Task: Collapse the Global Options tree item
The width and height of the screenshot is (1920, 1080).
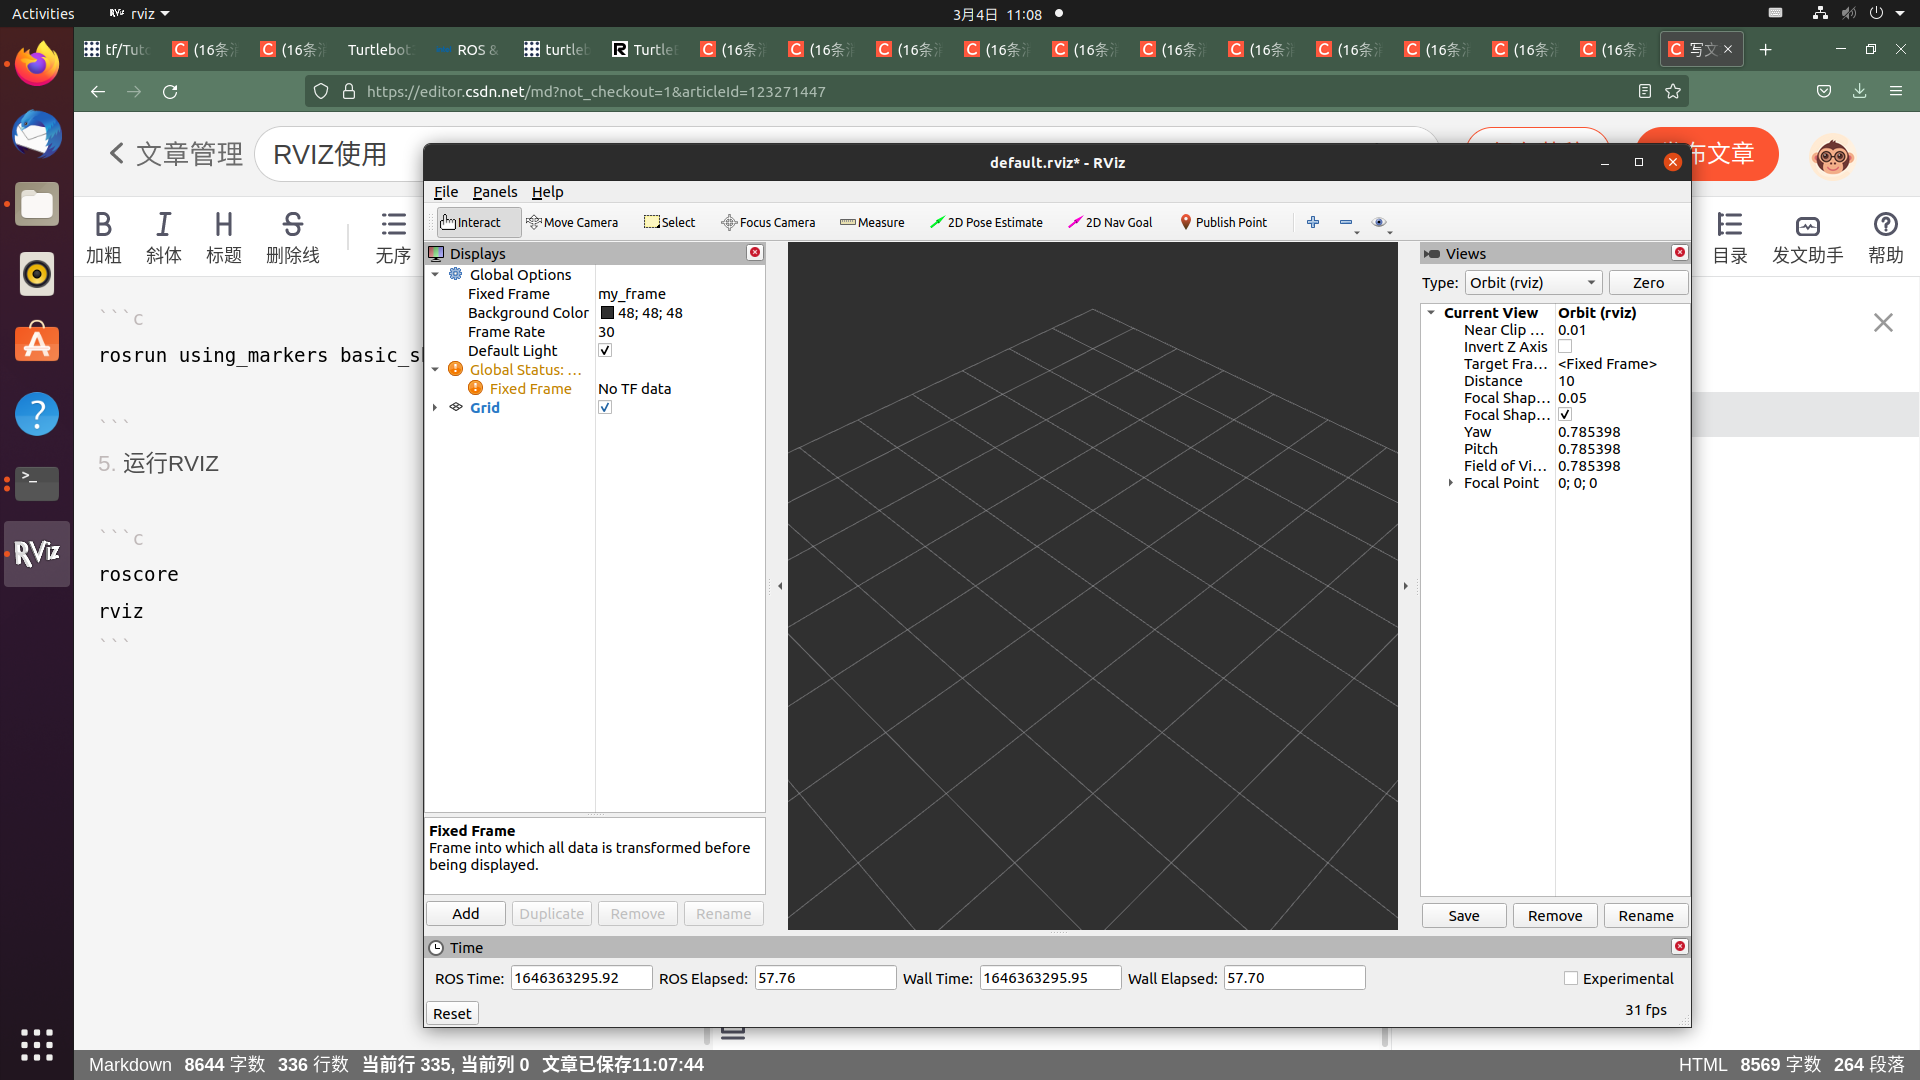Action: click(x=435, y=274)
